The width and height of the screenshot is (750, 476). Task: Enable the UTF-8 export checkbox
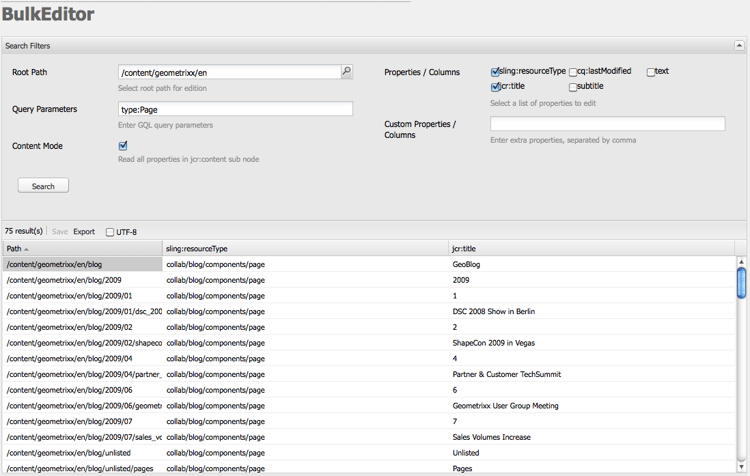click(110, 232)
